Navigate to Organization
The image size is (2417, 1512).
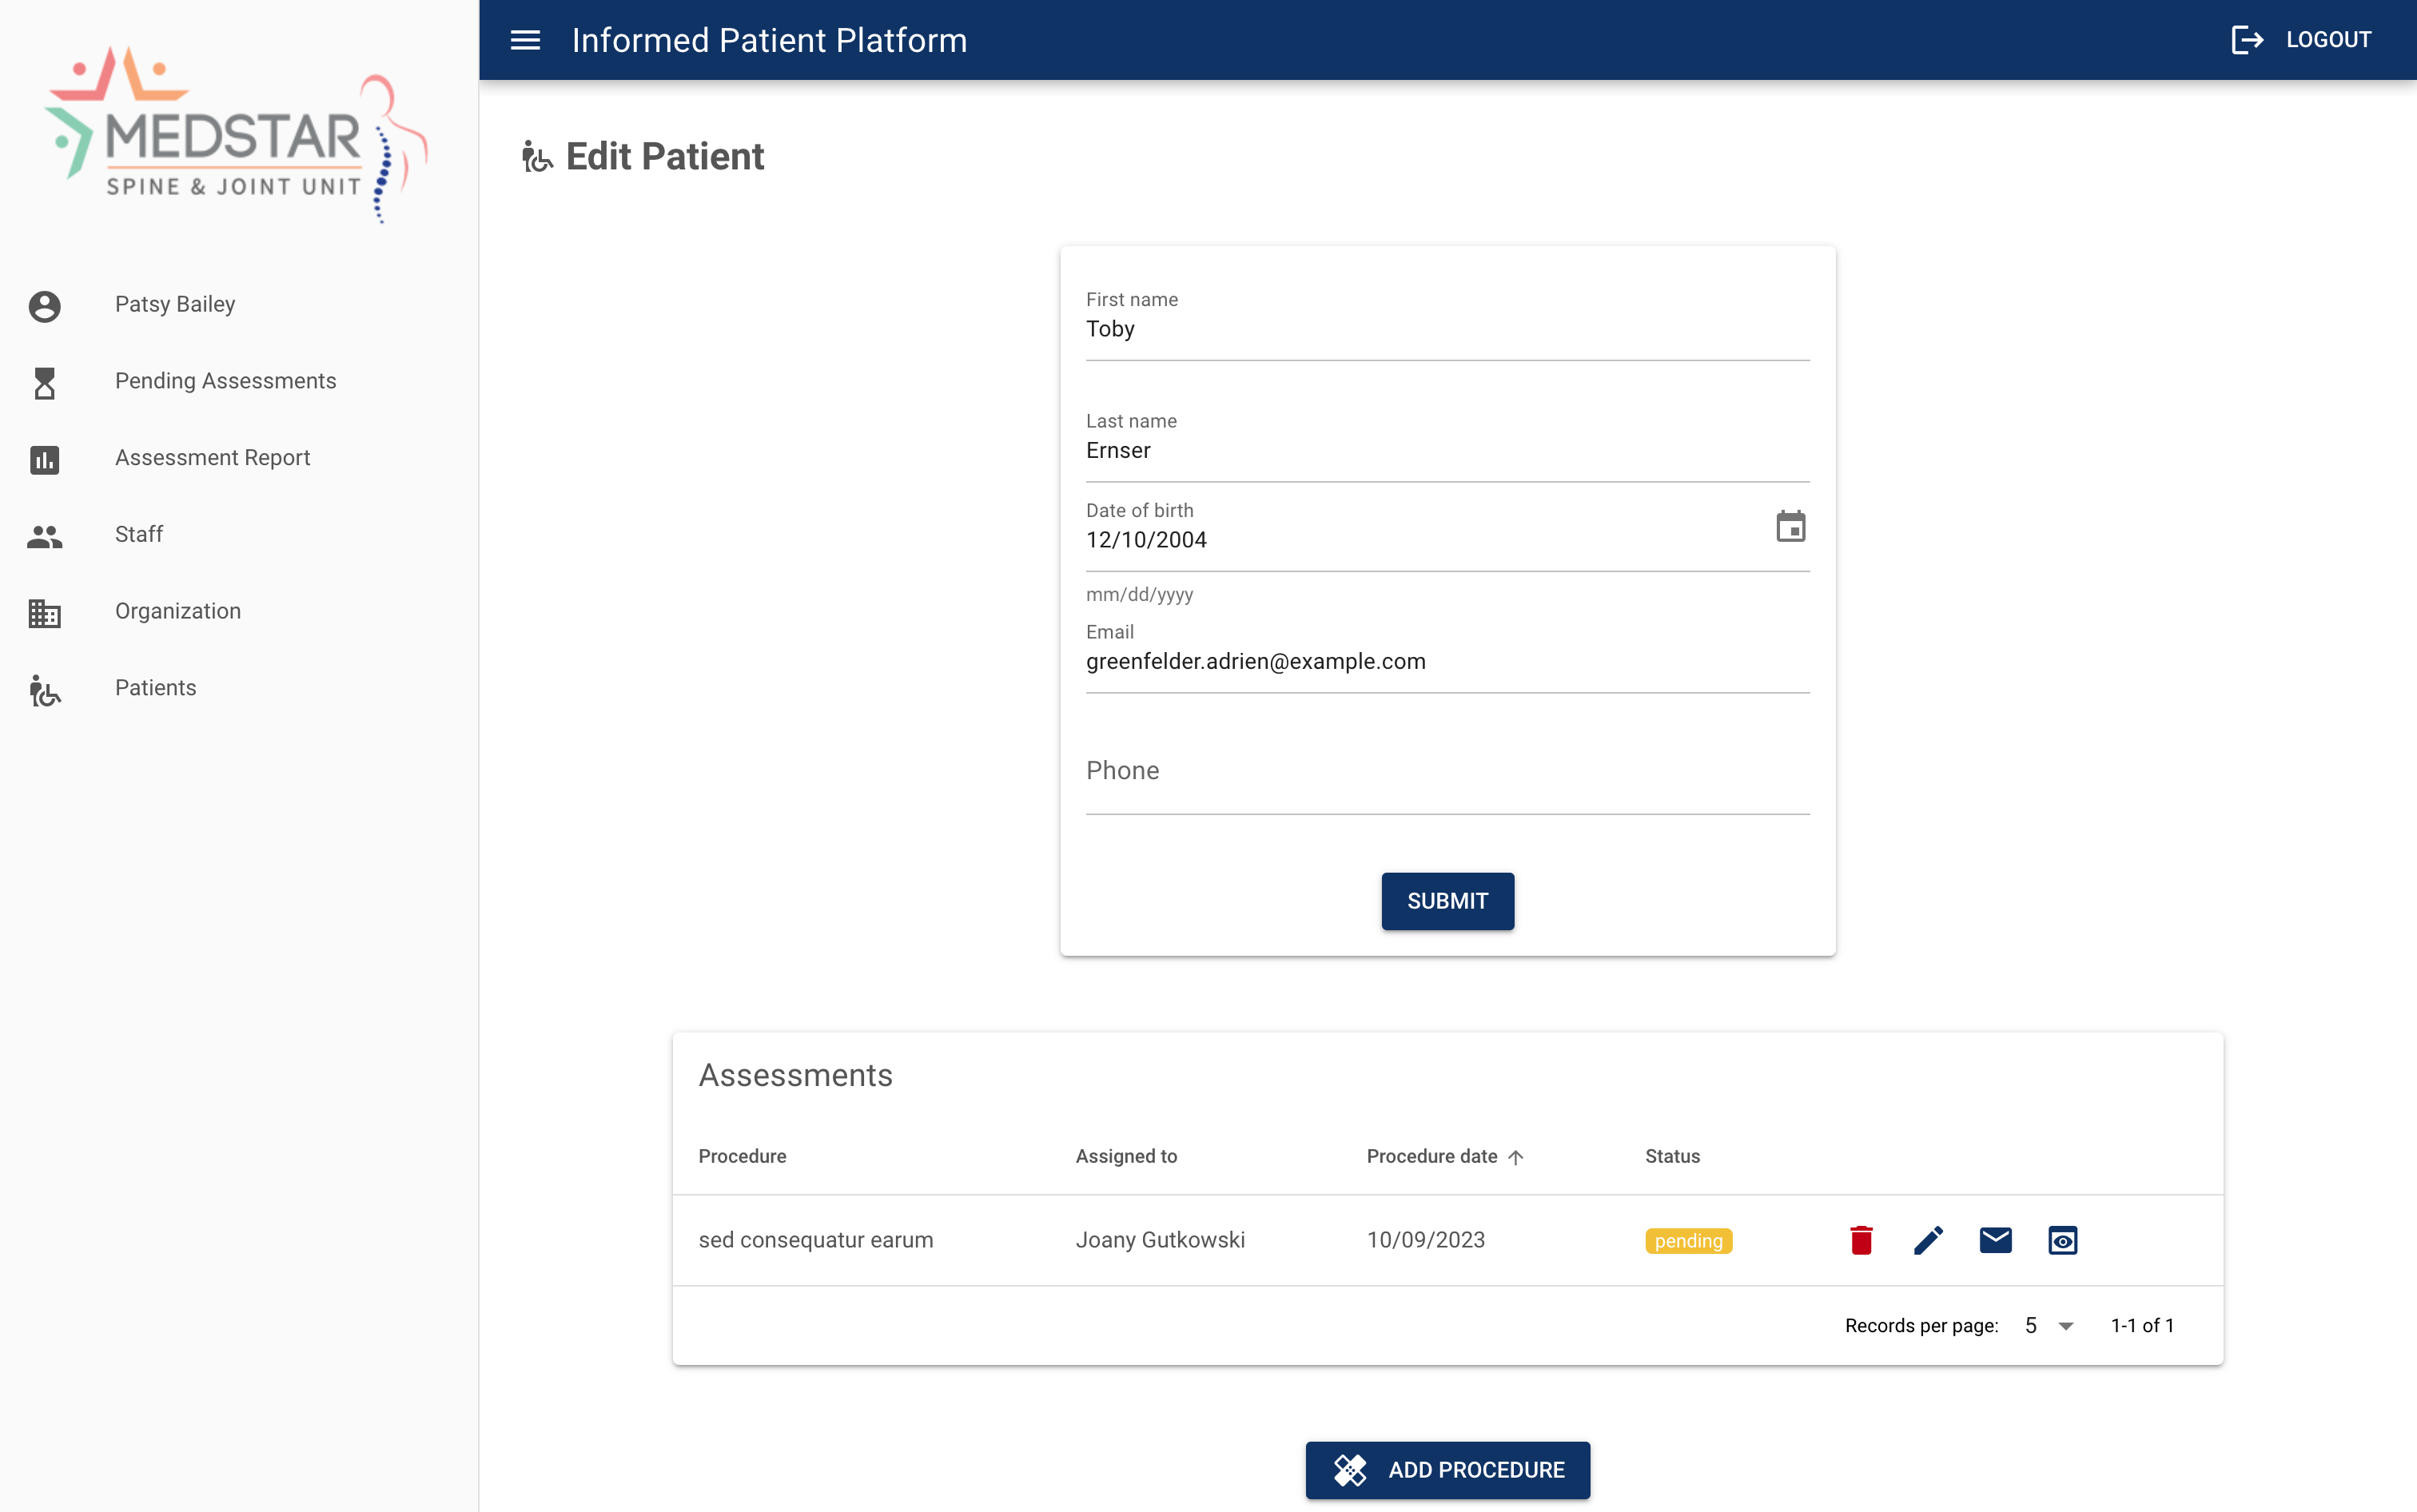239,612
